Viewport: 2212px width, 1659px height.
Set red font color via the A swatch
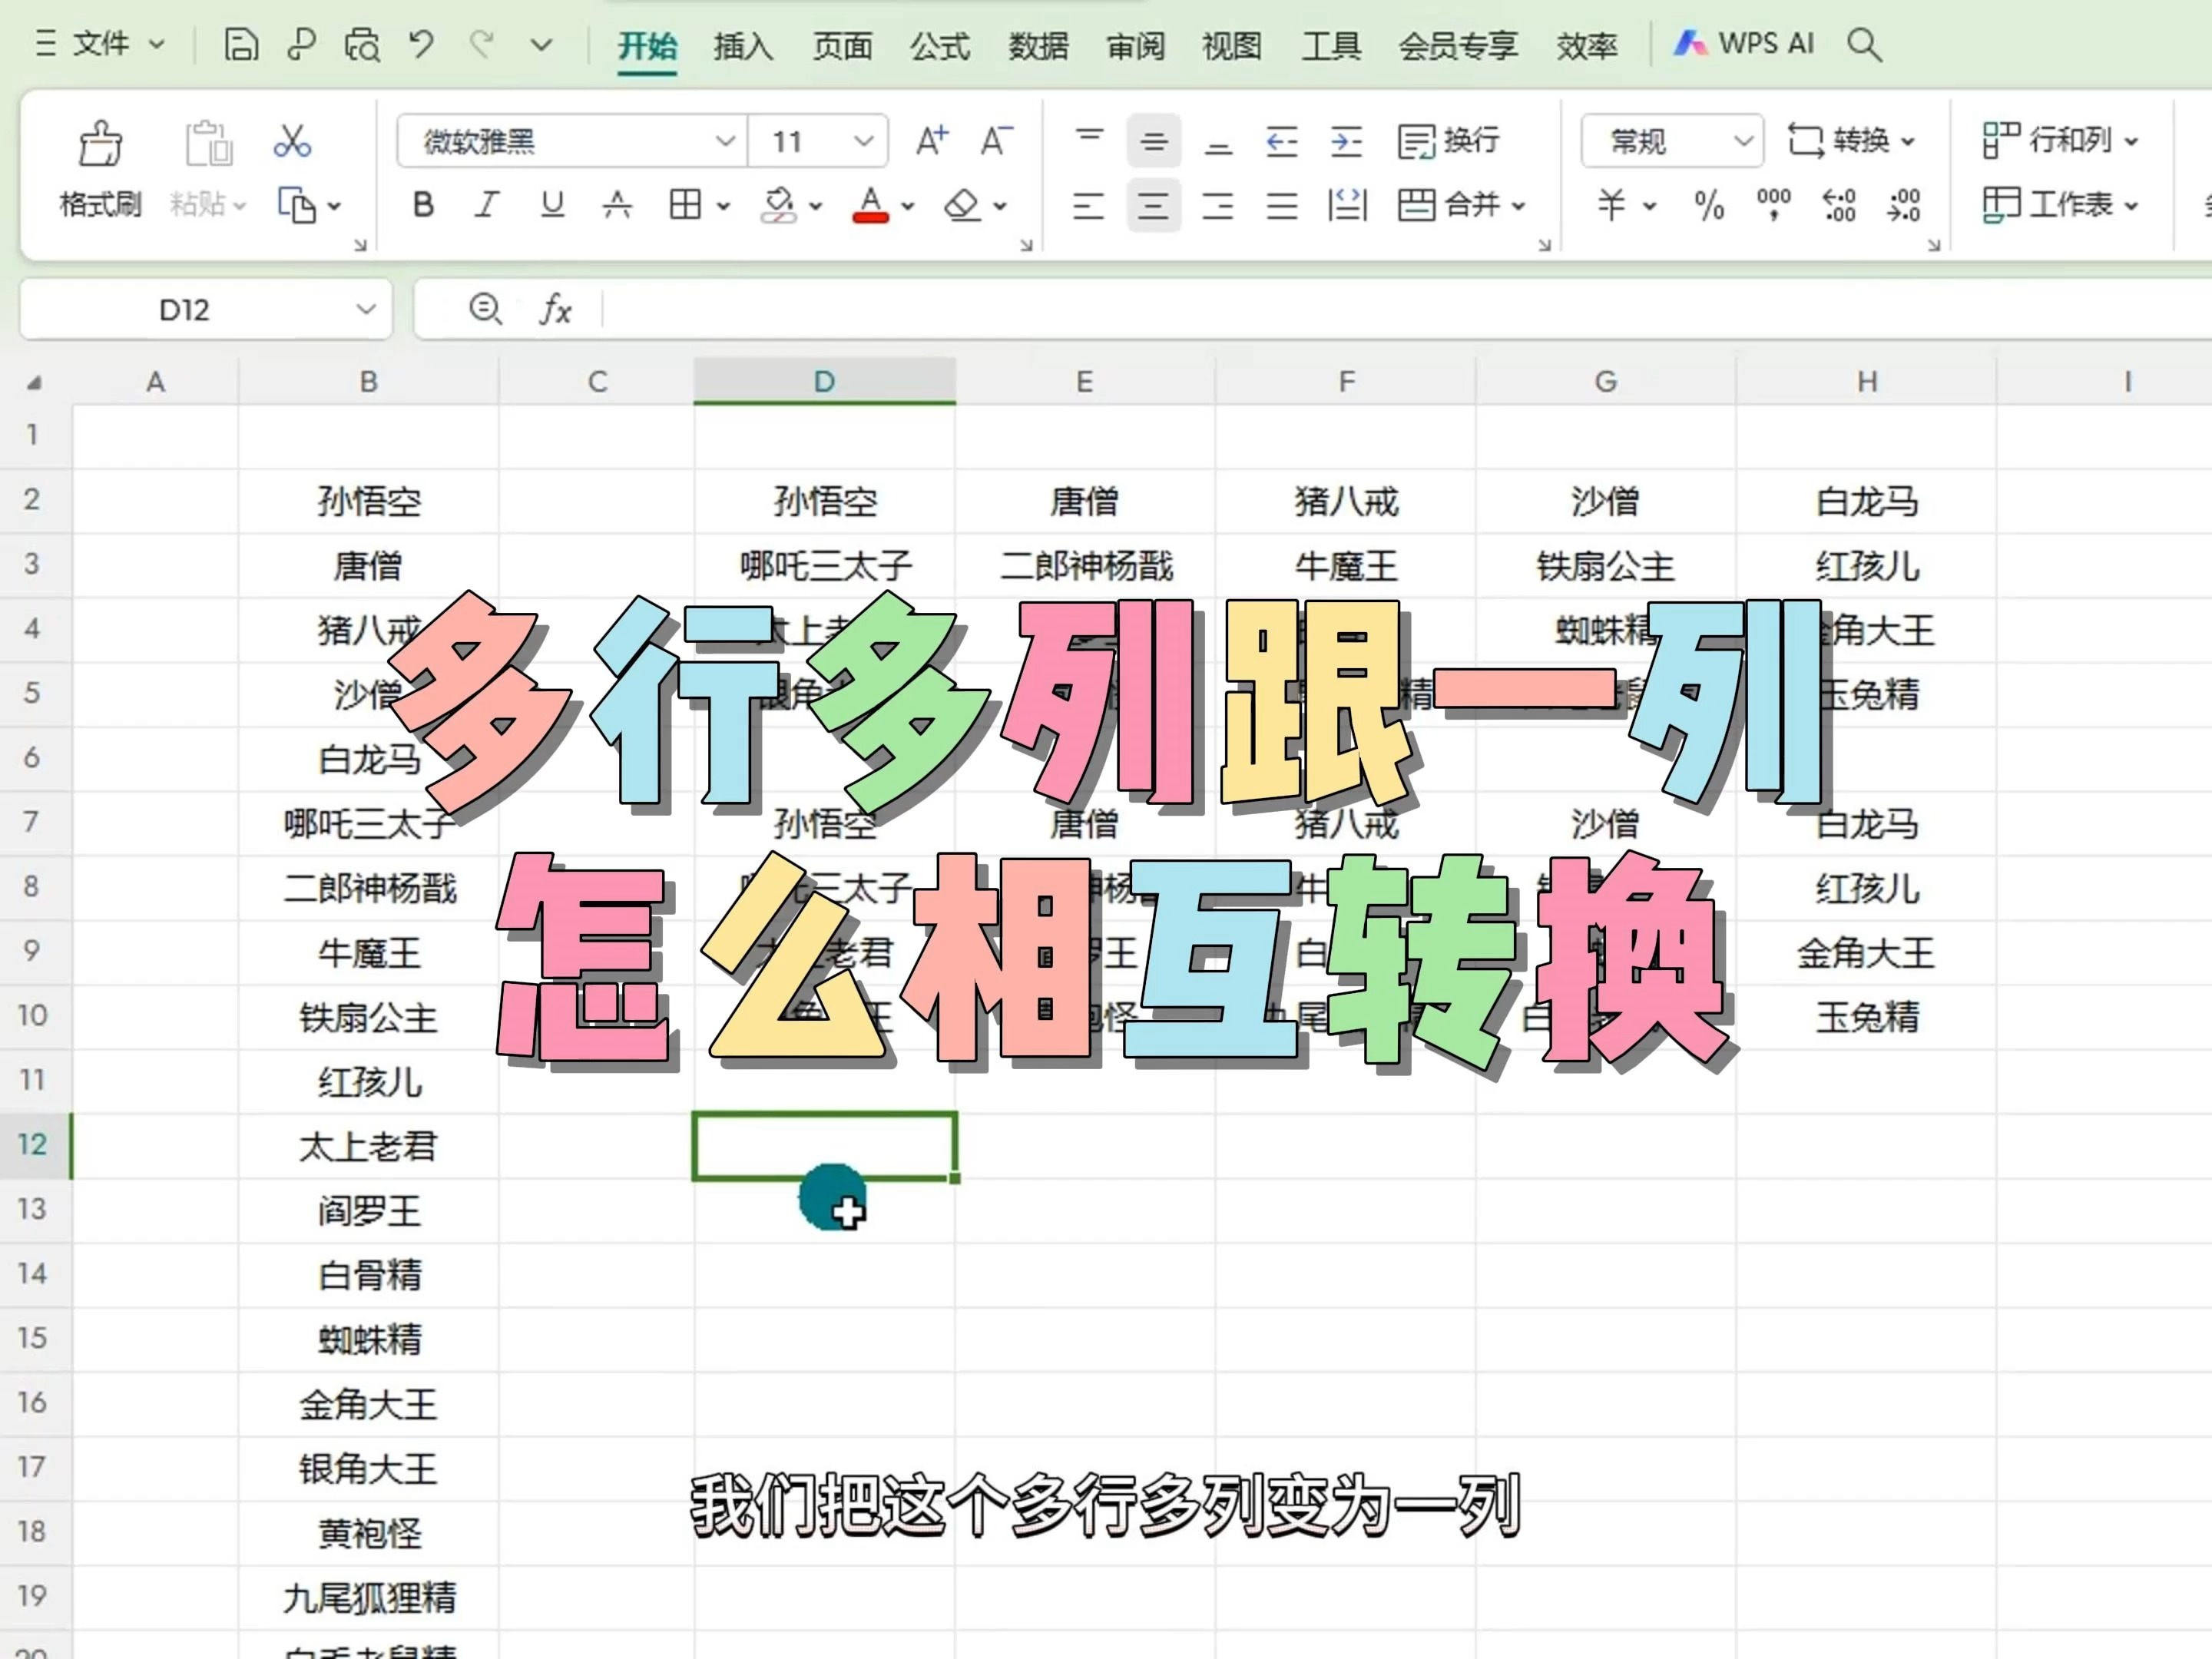point(871,206)
